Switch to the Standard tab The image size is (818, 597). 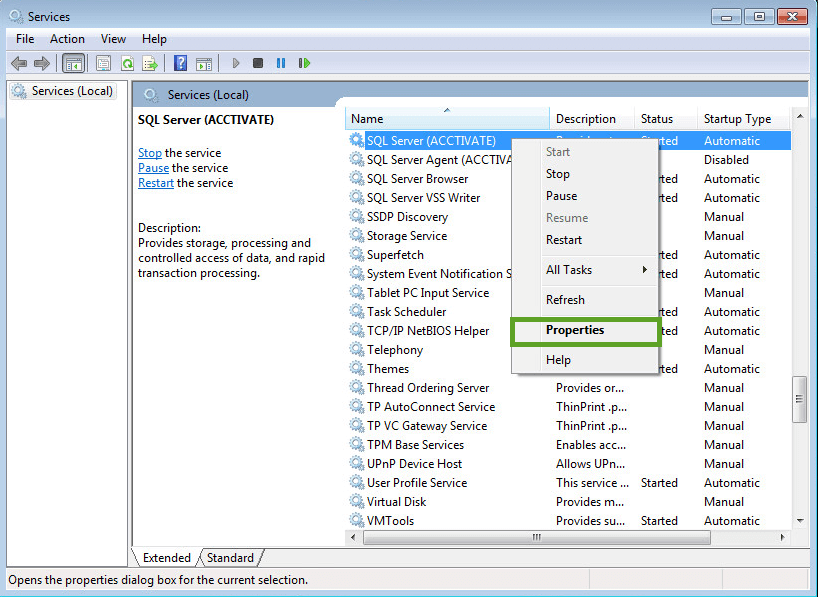point(230,557)
